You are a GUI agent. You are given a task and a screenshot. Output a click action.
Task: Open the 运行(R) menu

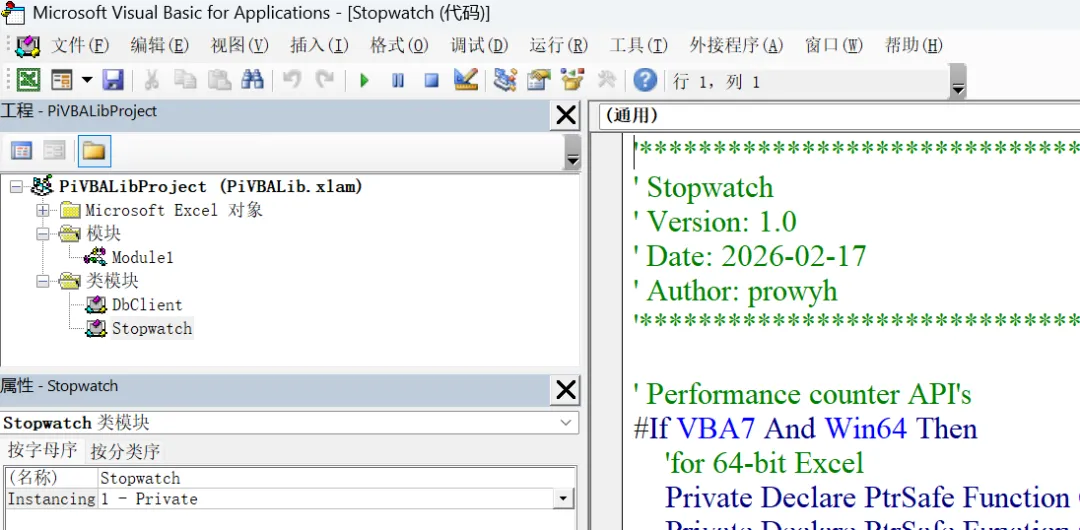pyautogui.click(x=558, y=45)
